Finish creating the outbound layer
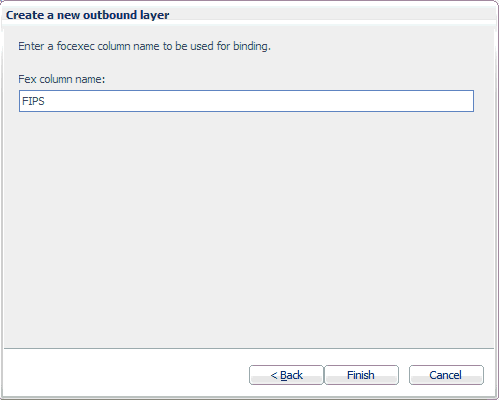Screen dimensions: 499x400 361,375
